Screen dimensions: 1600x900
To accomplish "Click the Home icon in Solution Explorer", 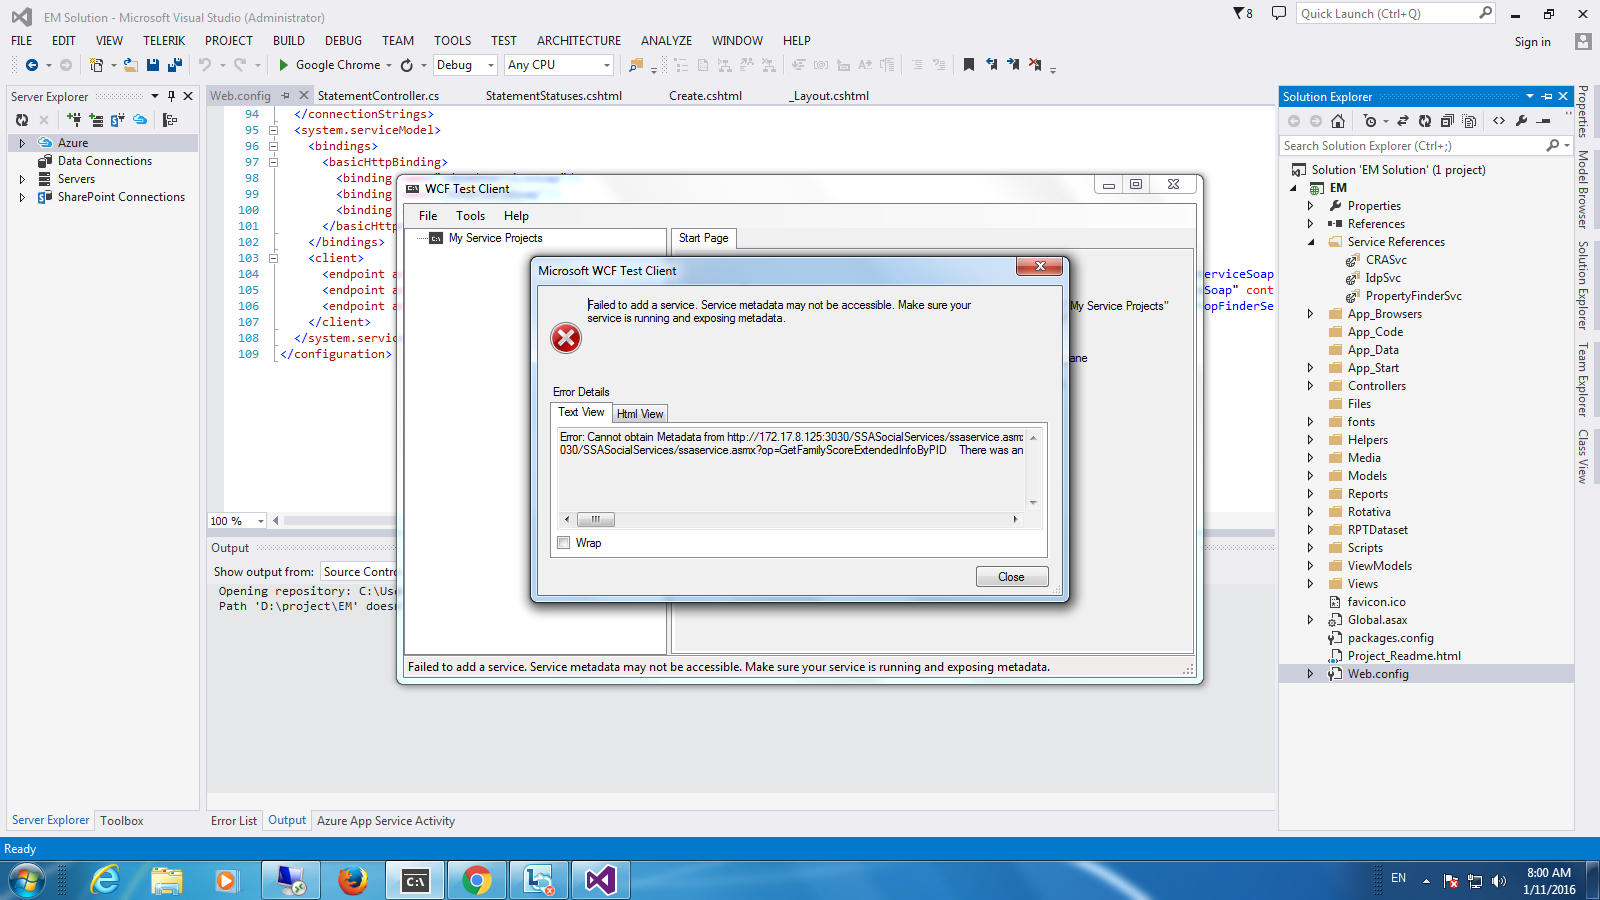I will pyautogui.click(x=1338, y=121).
